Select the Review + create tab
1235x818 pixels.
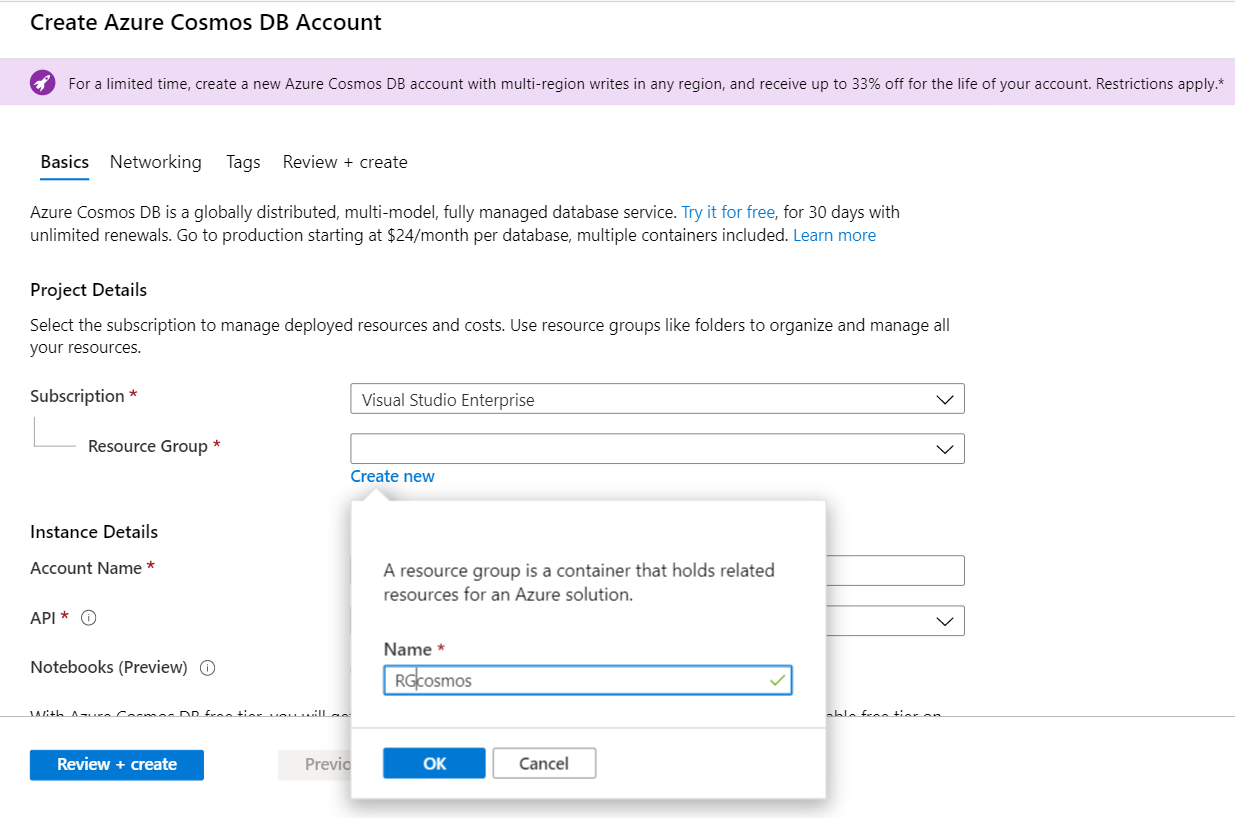click(345, 162)
